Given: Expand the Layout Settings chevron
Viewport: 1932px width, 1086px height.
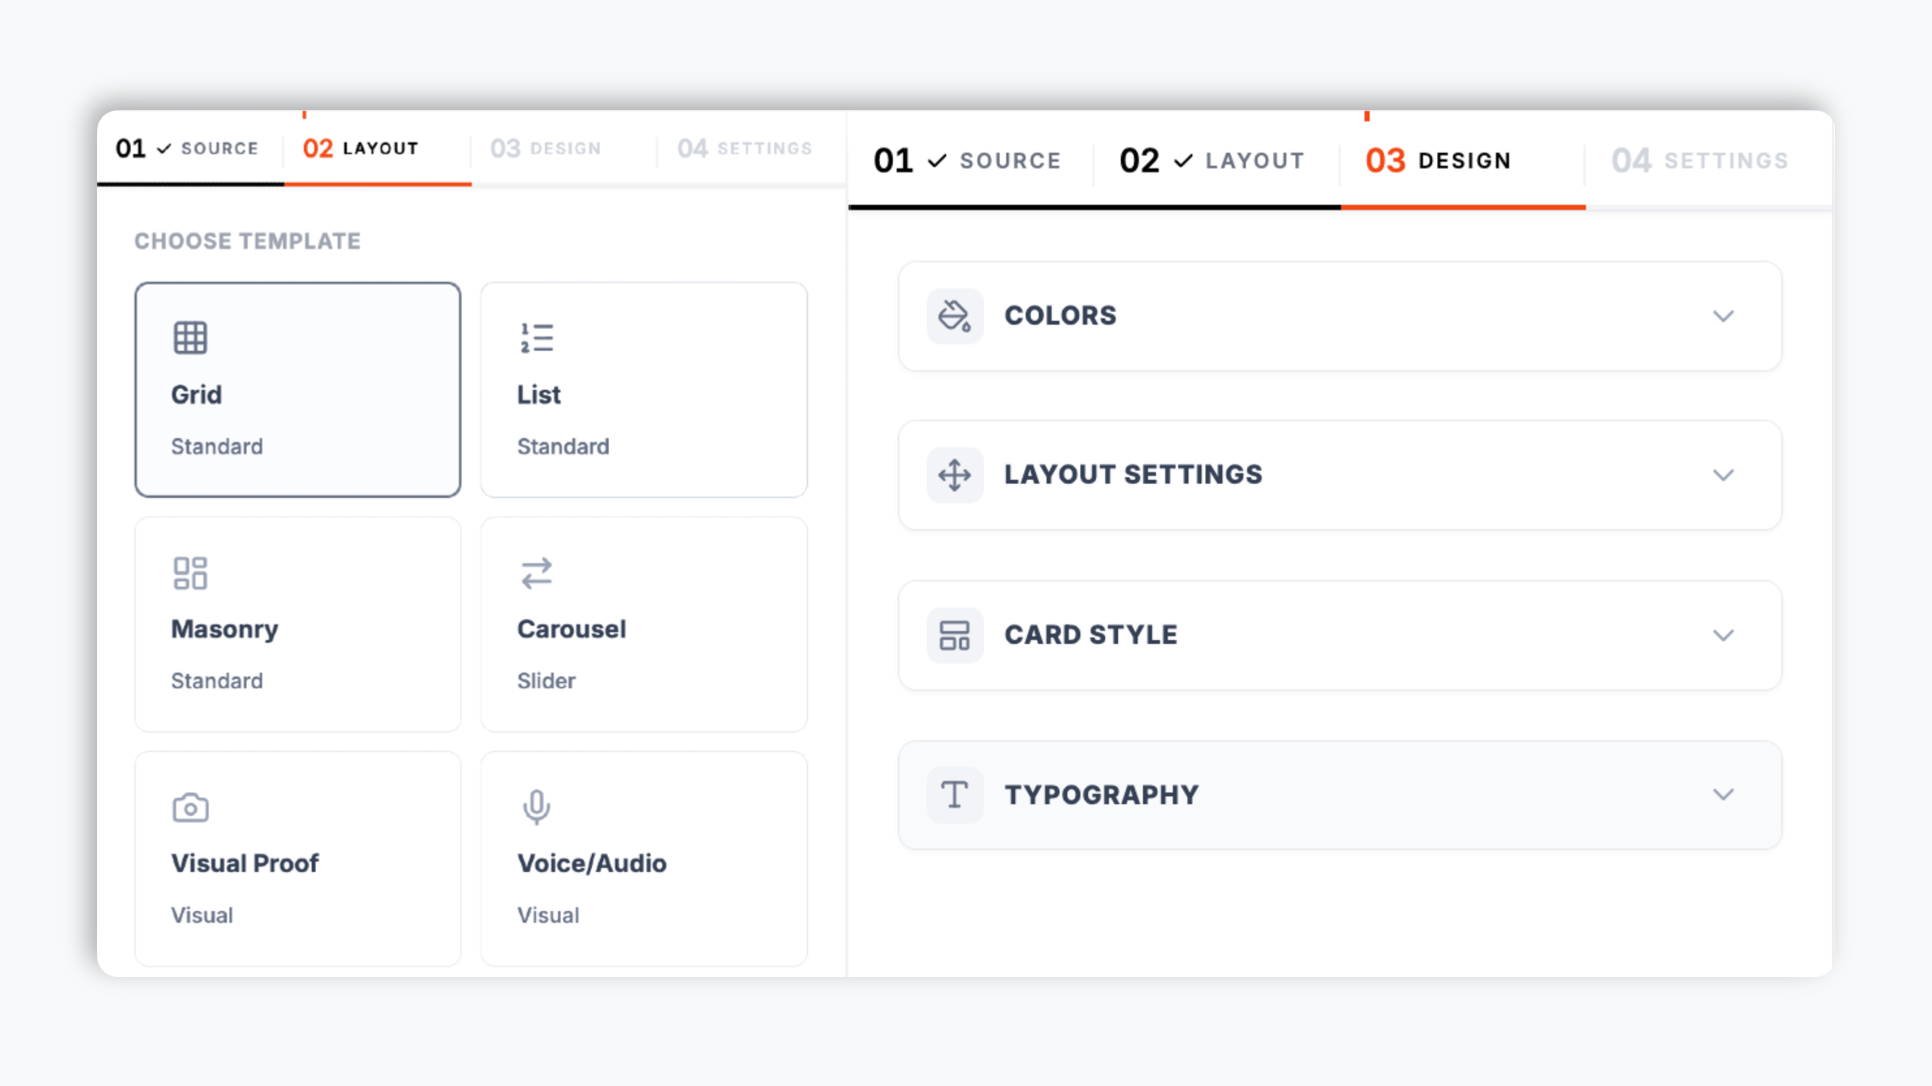Looking at the screenshot, I should click(1723, 475).
